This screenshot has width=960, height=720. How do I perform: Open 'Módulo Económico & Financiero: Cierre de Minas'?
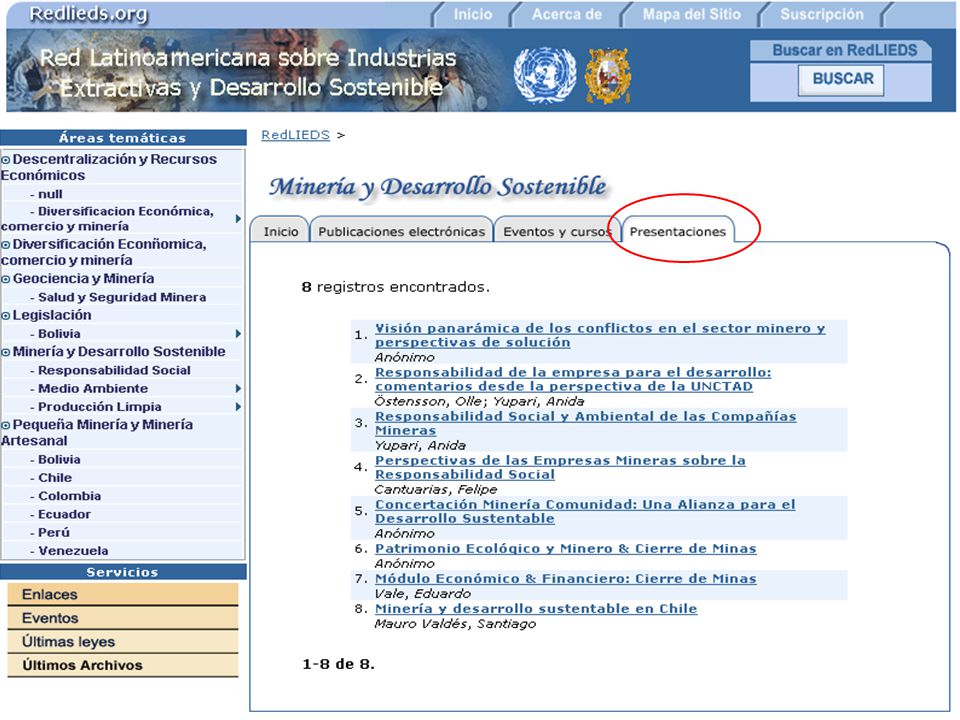coord(566,579)
